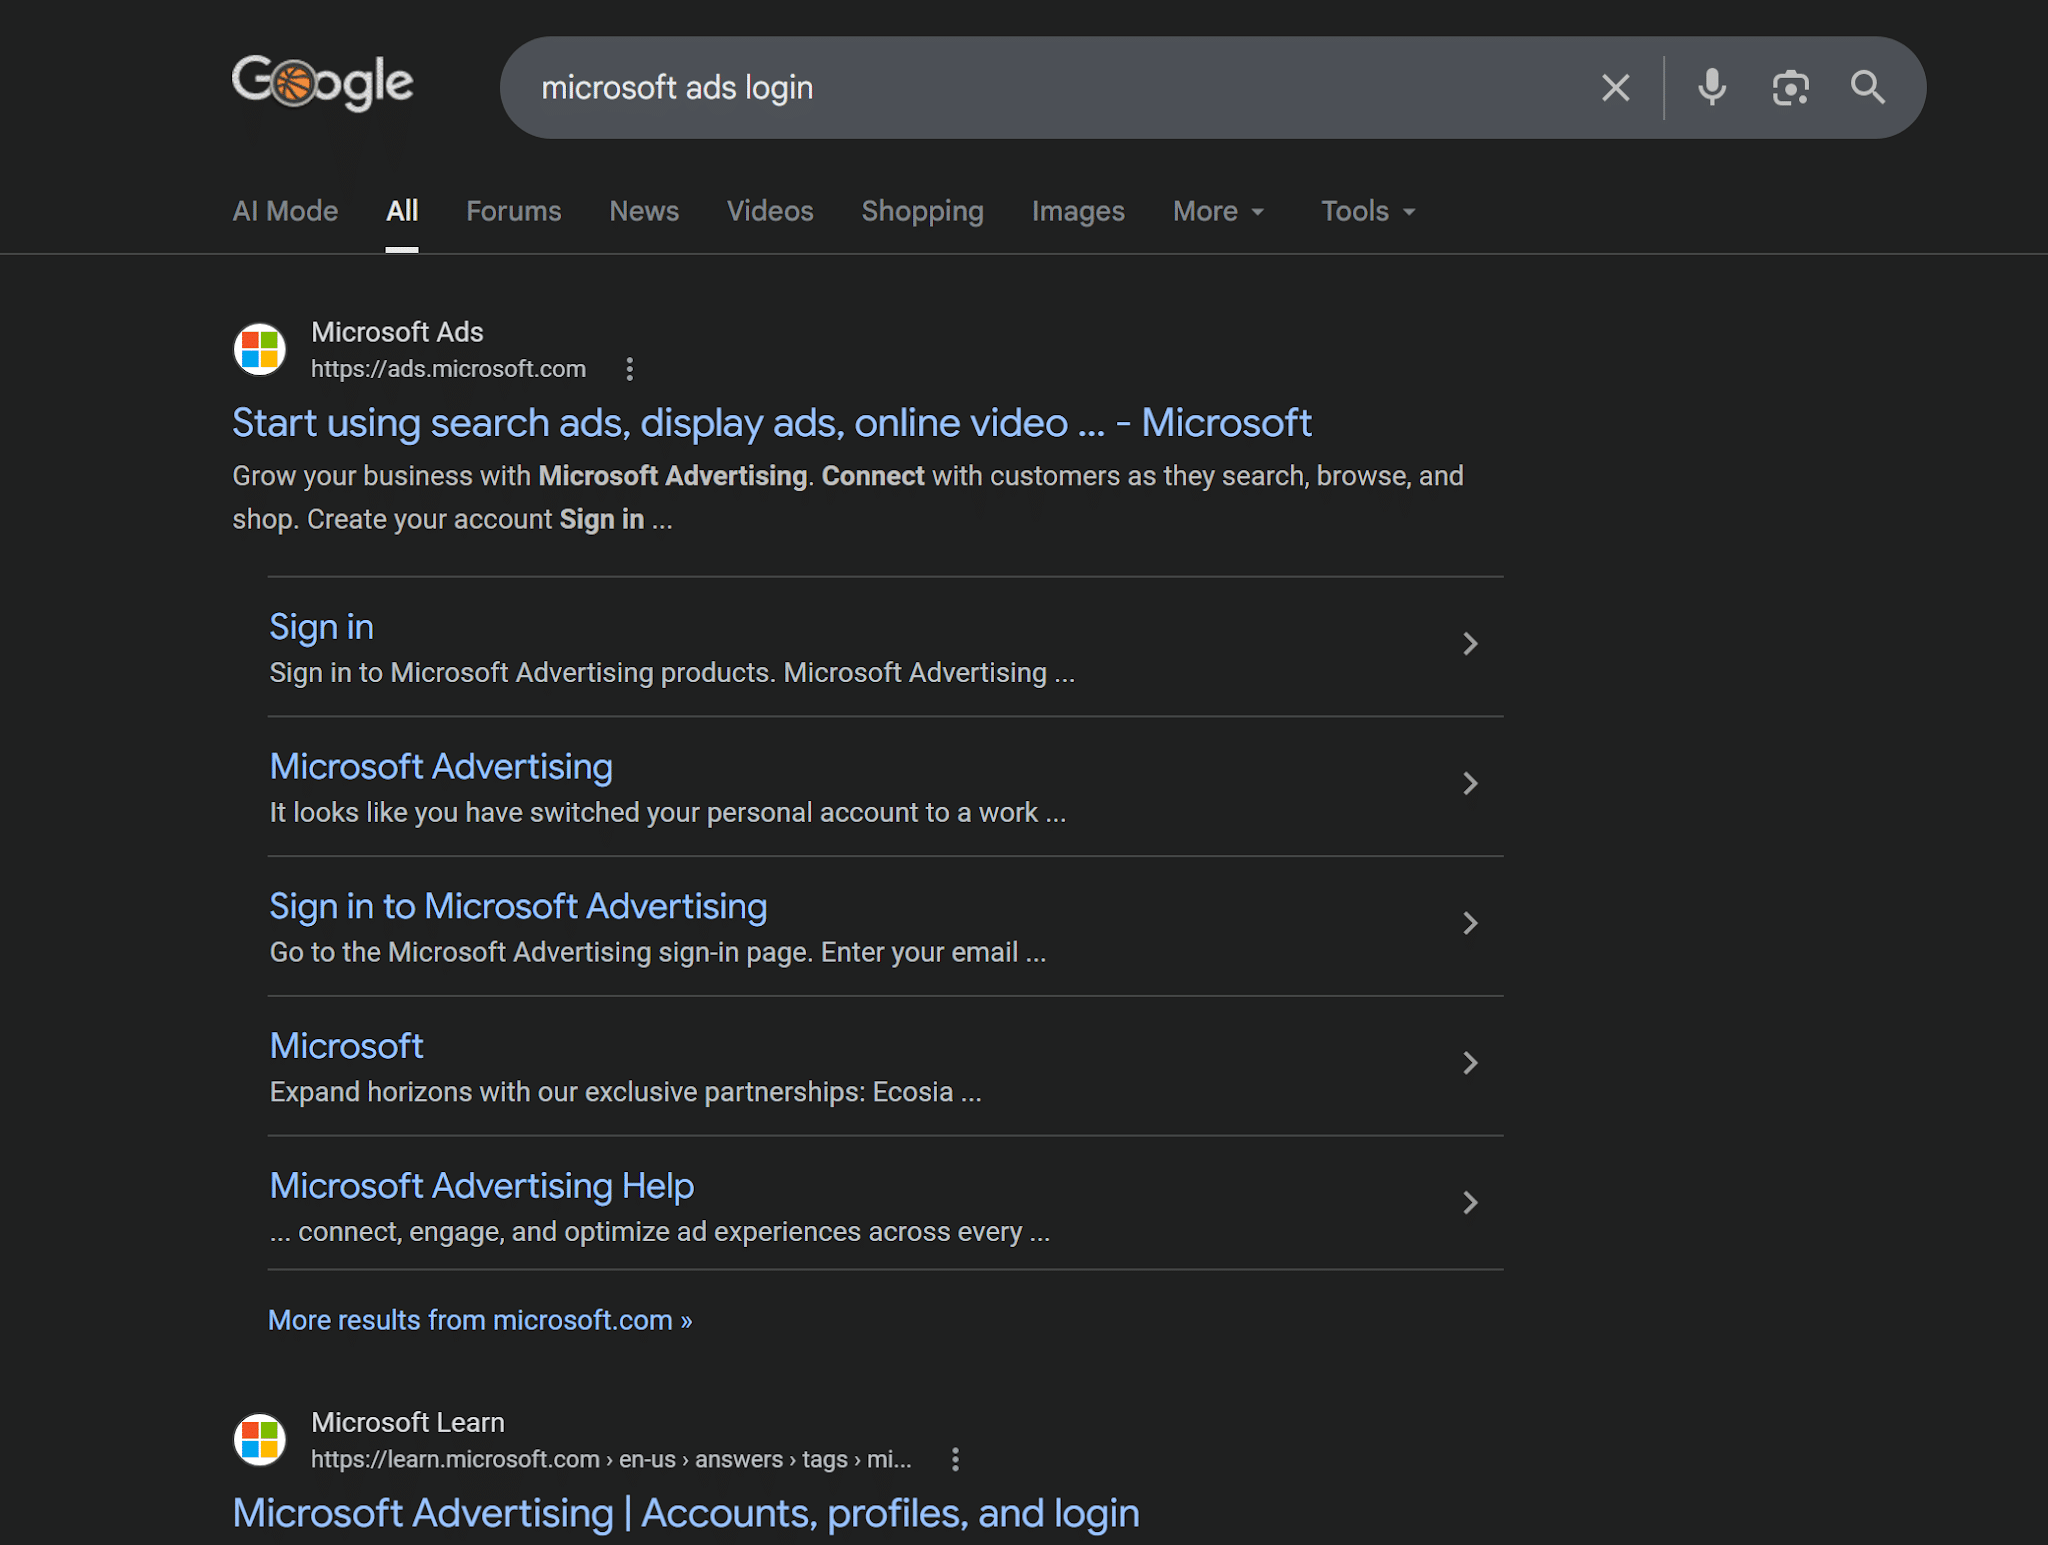Click the learn.microsoft.com breadcrumb URL
Viewport: 2048px width, 1545px height.
tap(611, 1459)
